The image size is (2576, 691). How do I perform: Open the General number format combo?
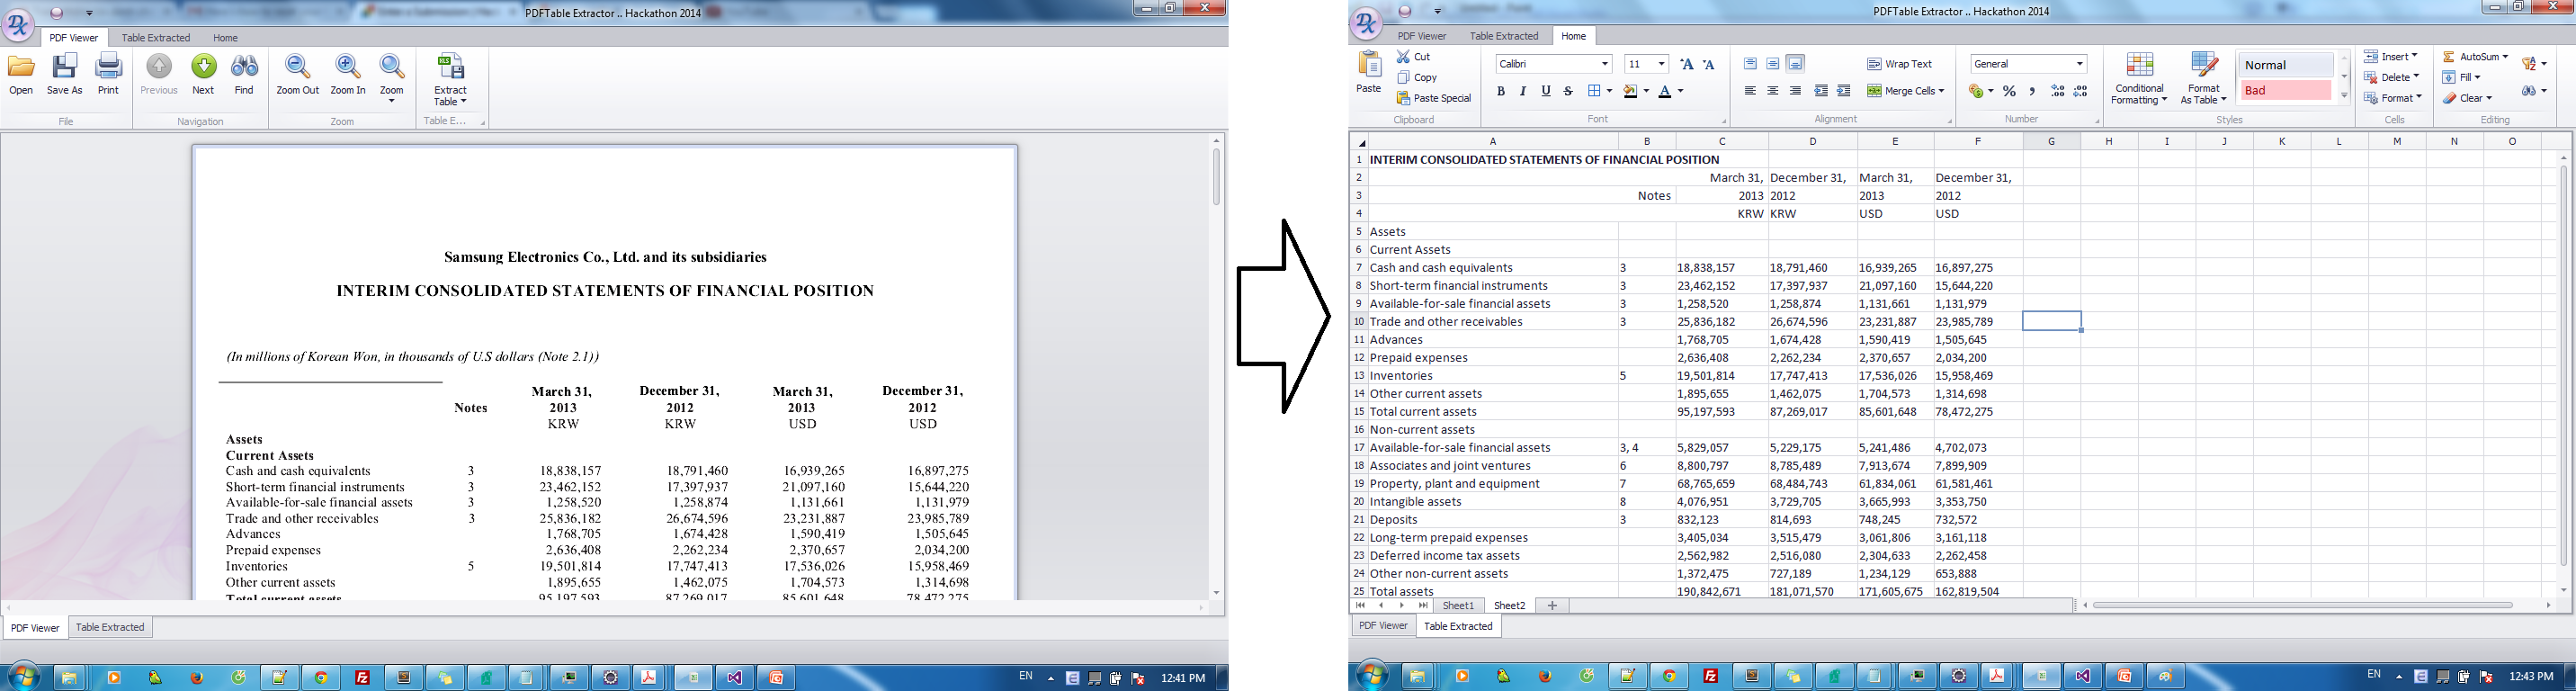pyautogui.click(x=2029, y=64)
